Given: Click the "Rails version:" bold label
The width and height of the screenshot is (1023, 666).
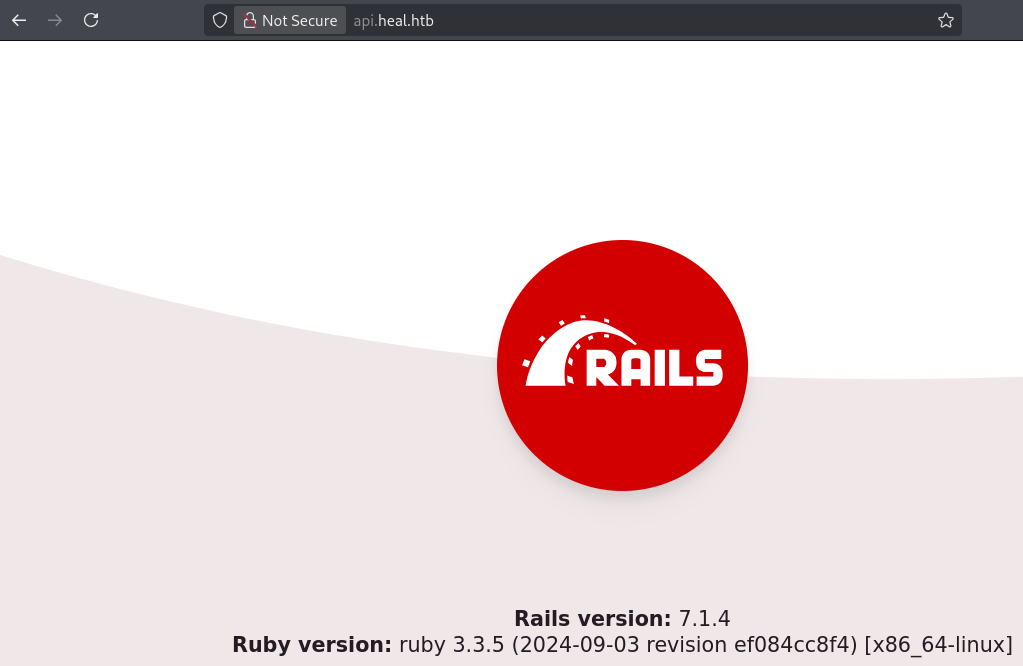Looking at the screenshot, I should coord(592,618).
